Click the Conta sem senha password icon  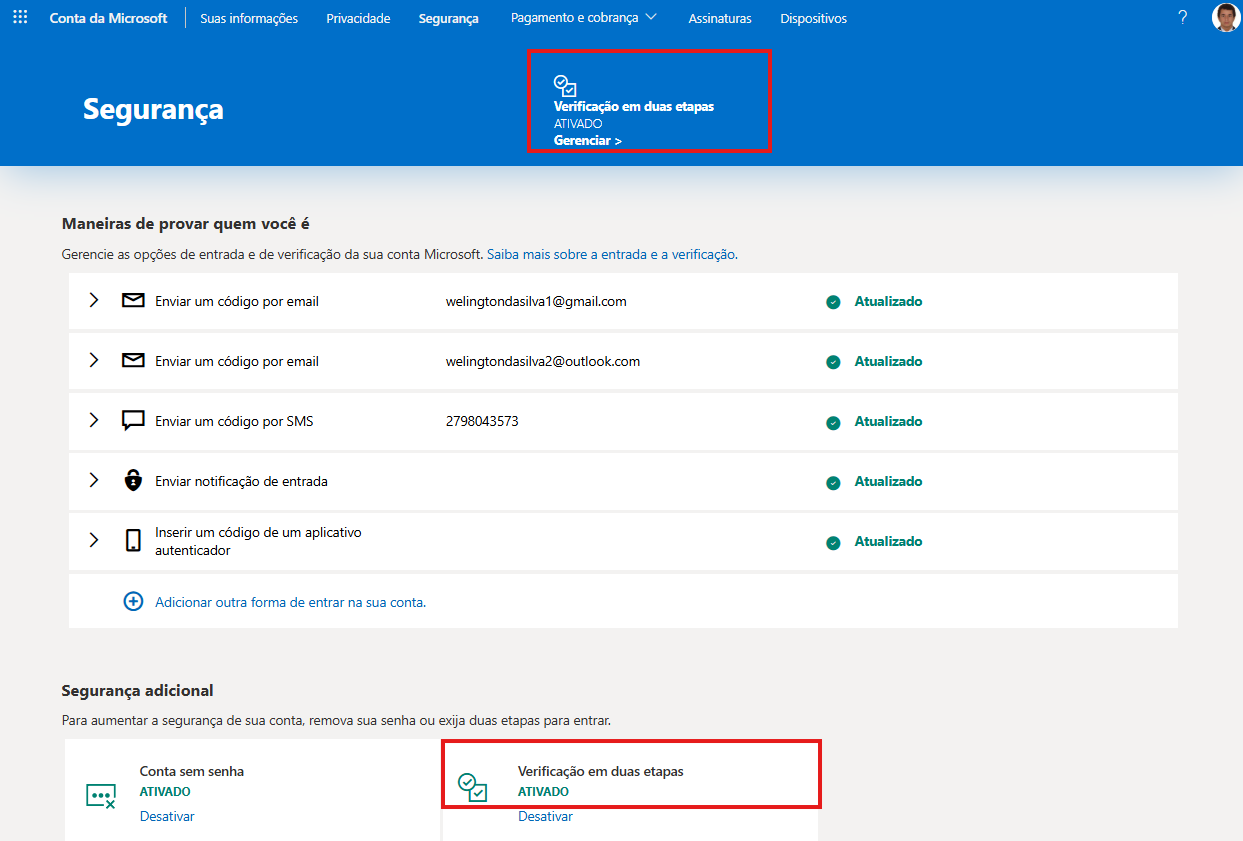click(x=101, y=796)
